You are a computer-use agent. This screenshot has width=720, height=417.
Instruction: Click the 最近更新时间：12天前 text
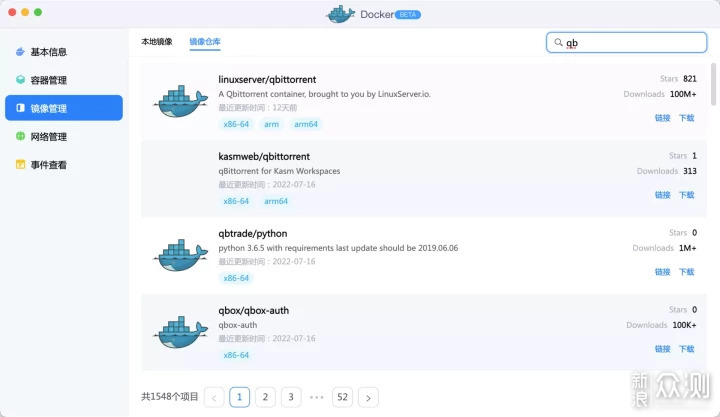(x=258, y=108)
